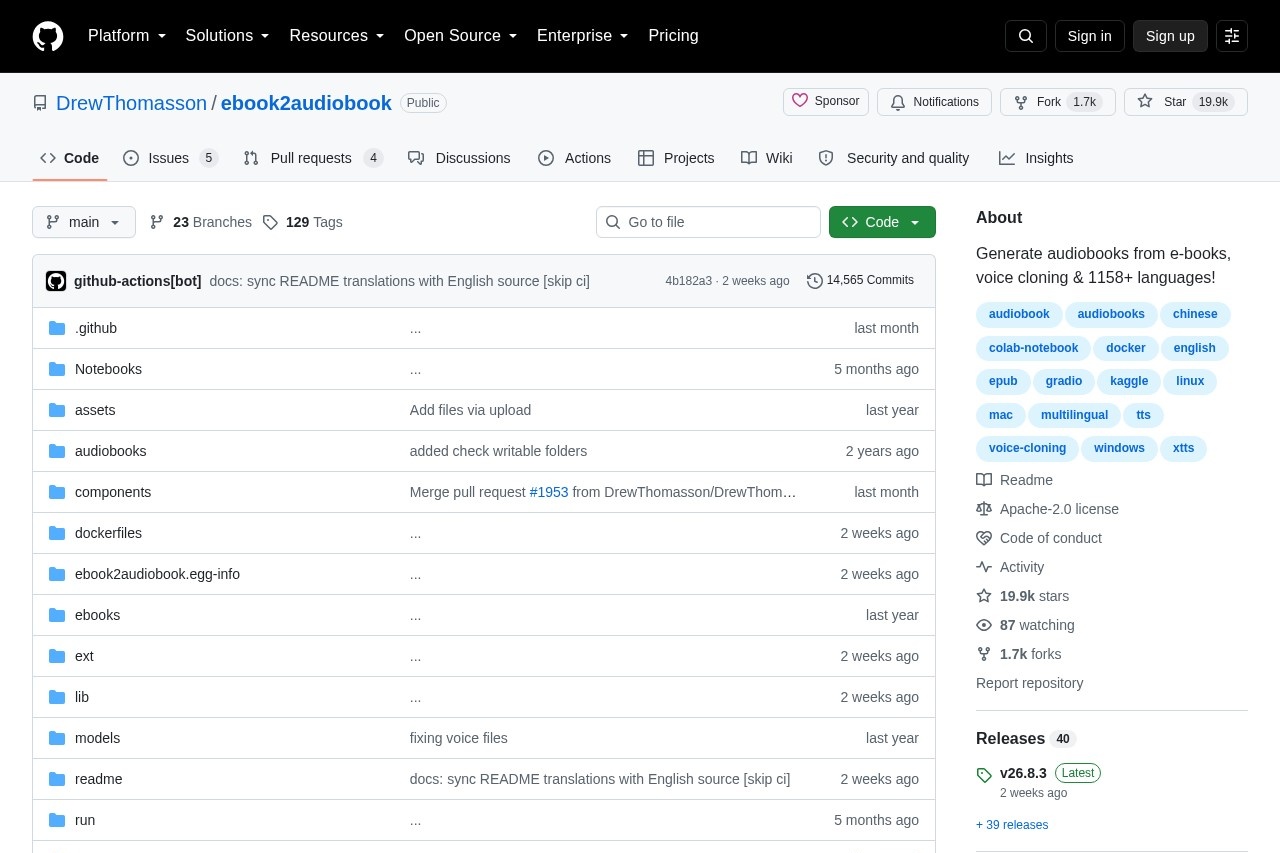This screenshot has width=1280, height=853.
Task: Open the green Code dropdown button
Action: click(x=882, y=222)
